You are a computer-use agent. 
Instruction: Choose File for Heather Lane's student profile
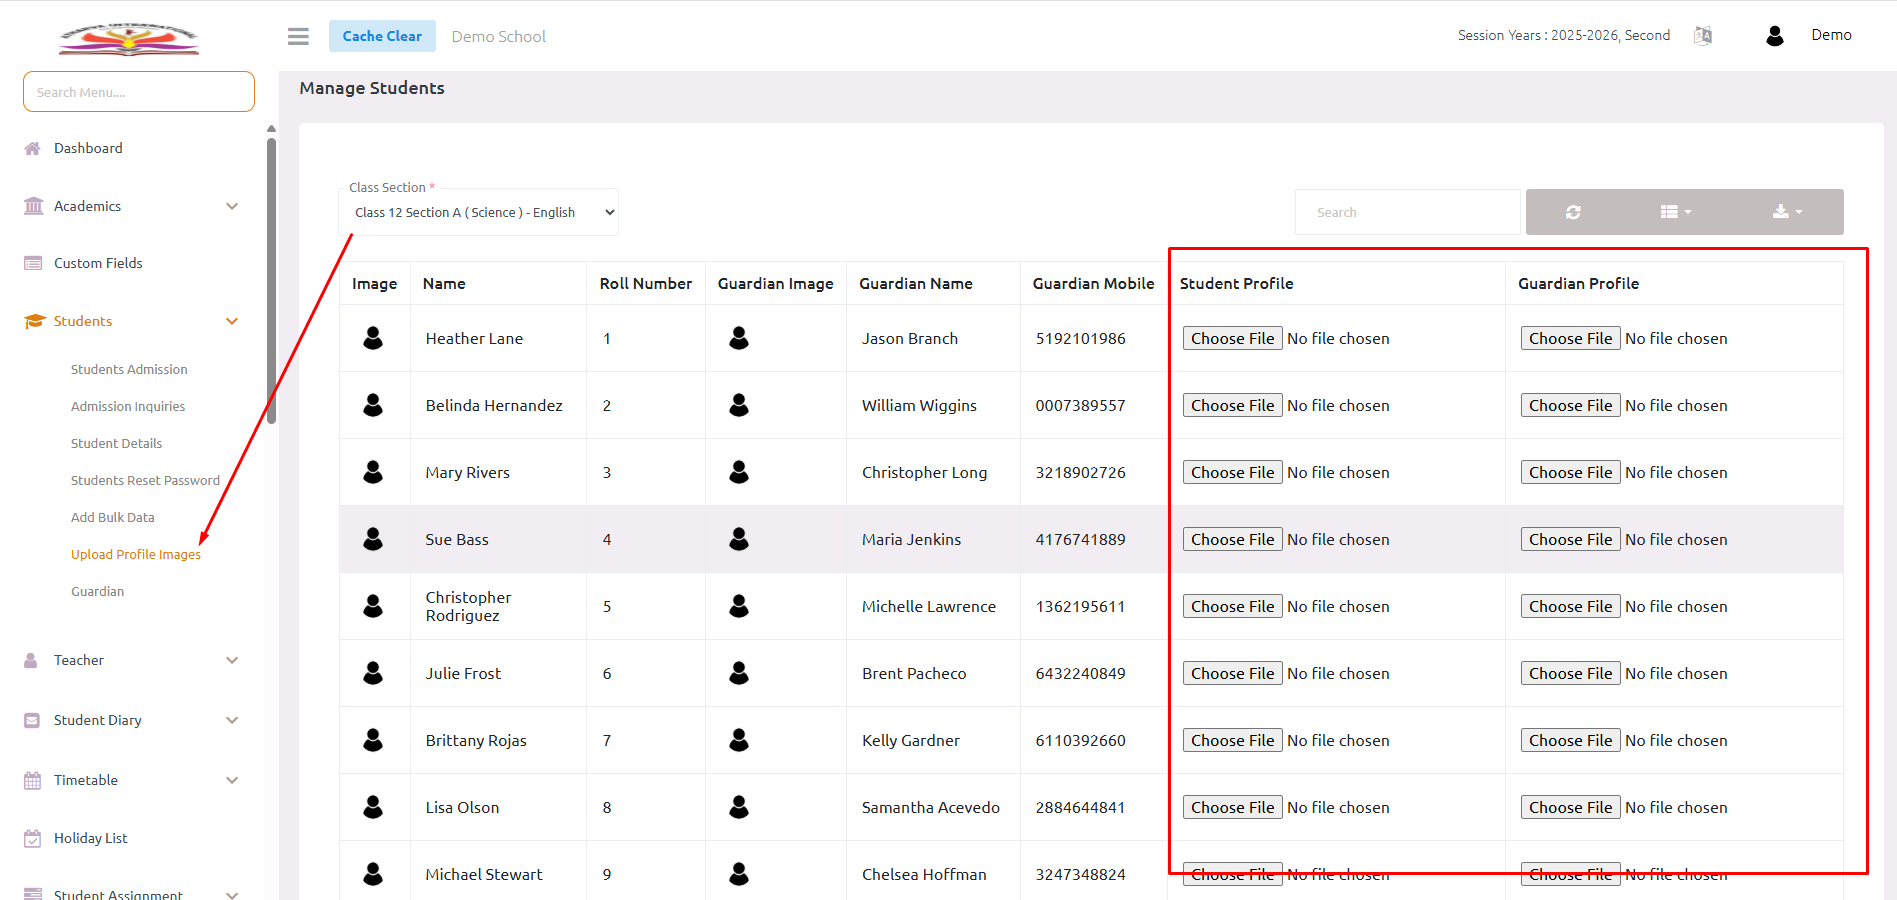pyautogui.click(x=1232, y=339)
